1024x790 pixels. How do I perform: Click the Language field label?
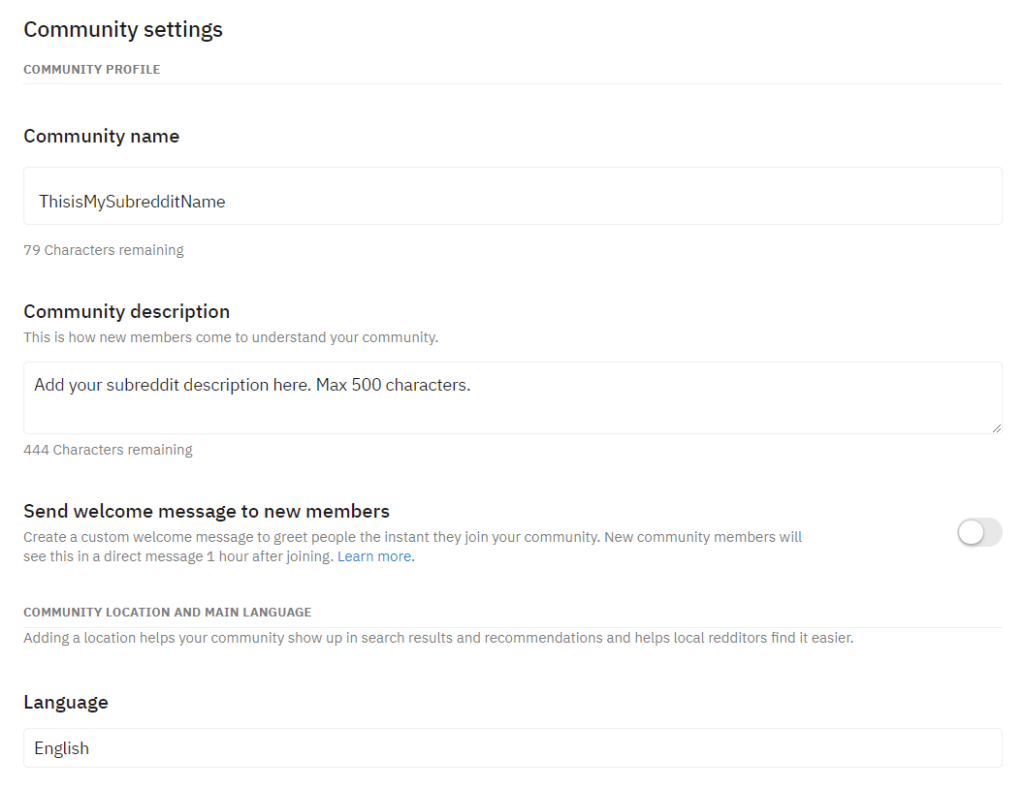[x=65, y=702]
